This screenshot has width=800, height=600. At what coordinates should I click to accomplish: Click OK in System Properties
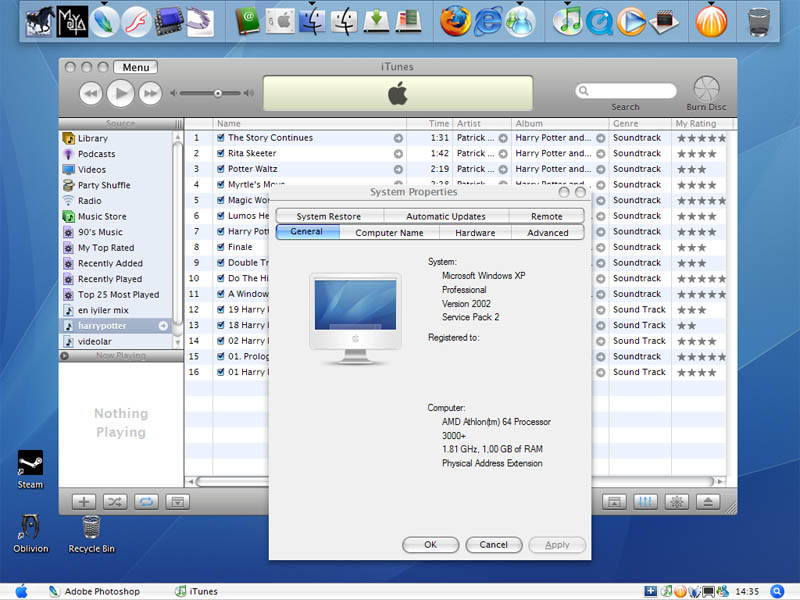(431, 545)
